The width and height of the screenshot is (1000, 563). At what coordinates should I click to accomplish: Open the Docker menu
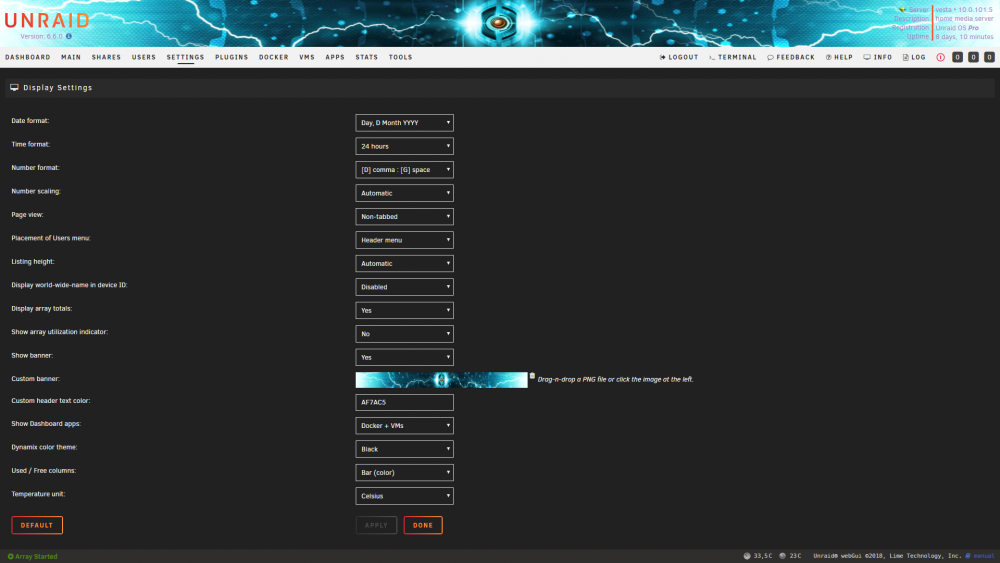[x=274, y=57]
